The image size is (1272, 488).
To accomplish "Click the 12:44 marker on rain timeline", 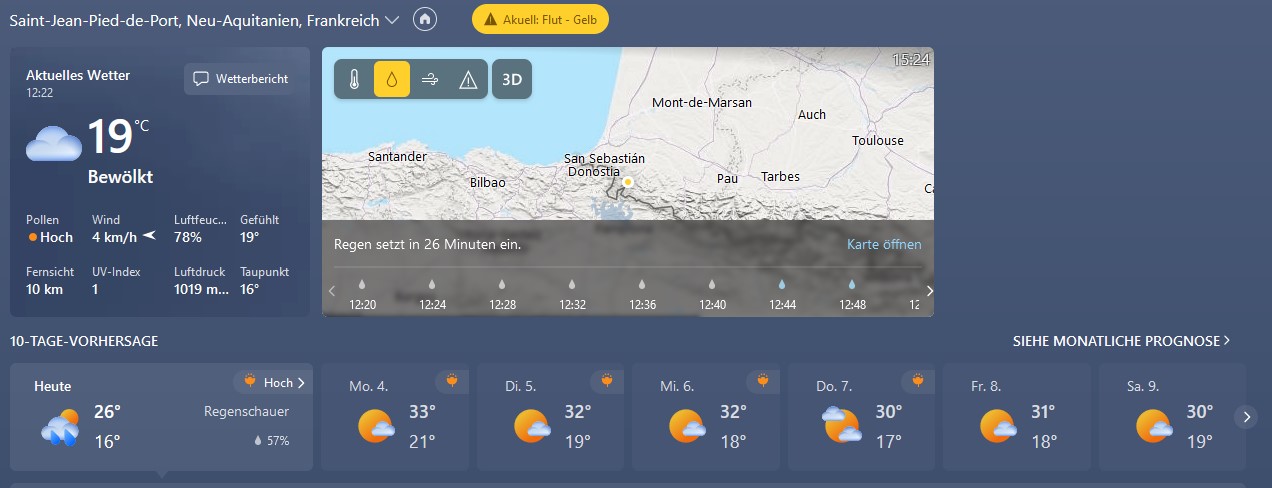I will (782, 295).
